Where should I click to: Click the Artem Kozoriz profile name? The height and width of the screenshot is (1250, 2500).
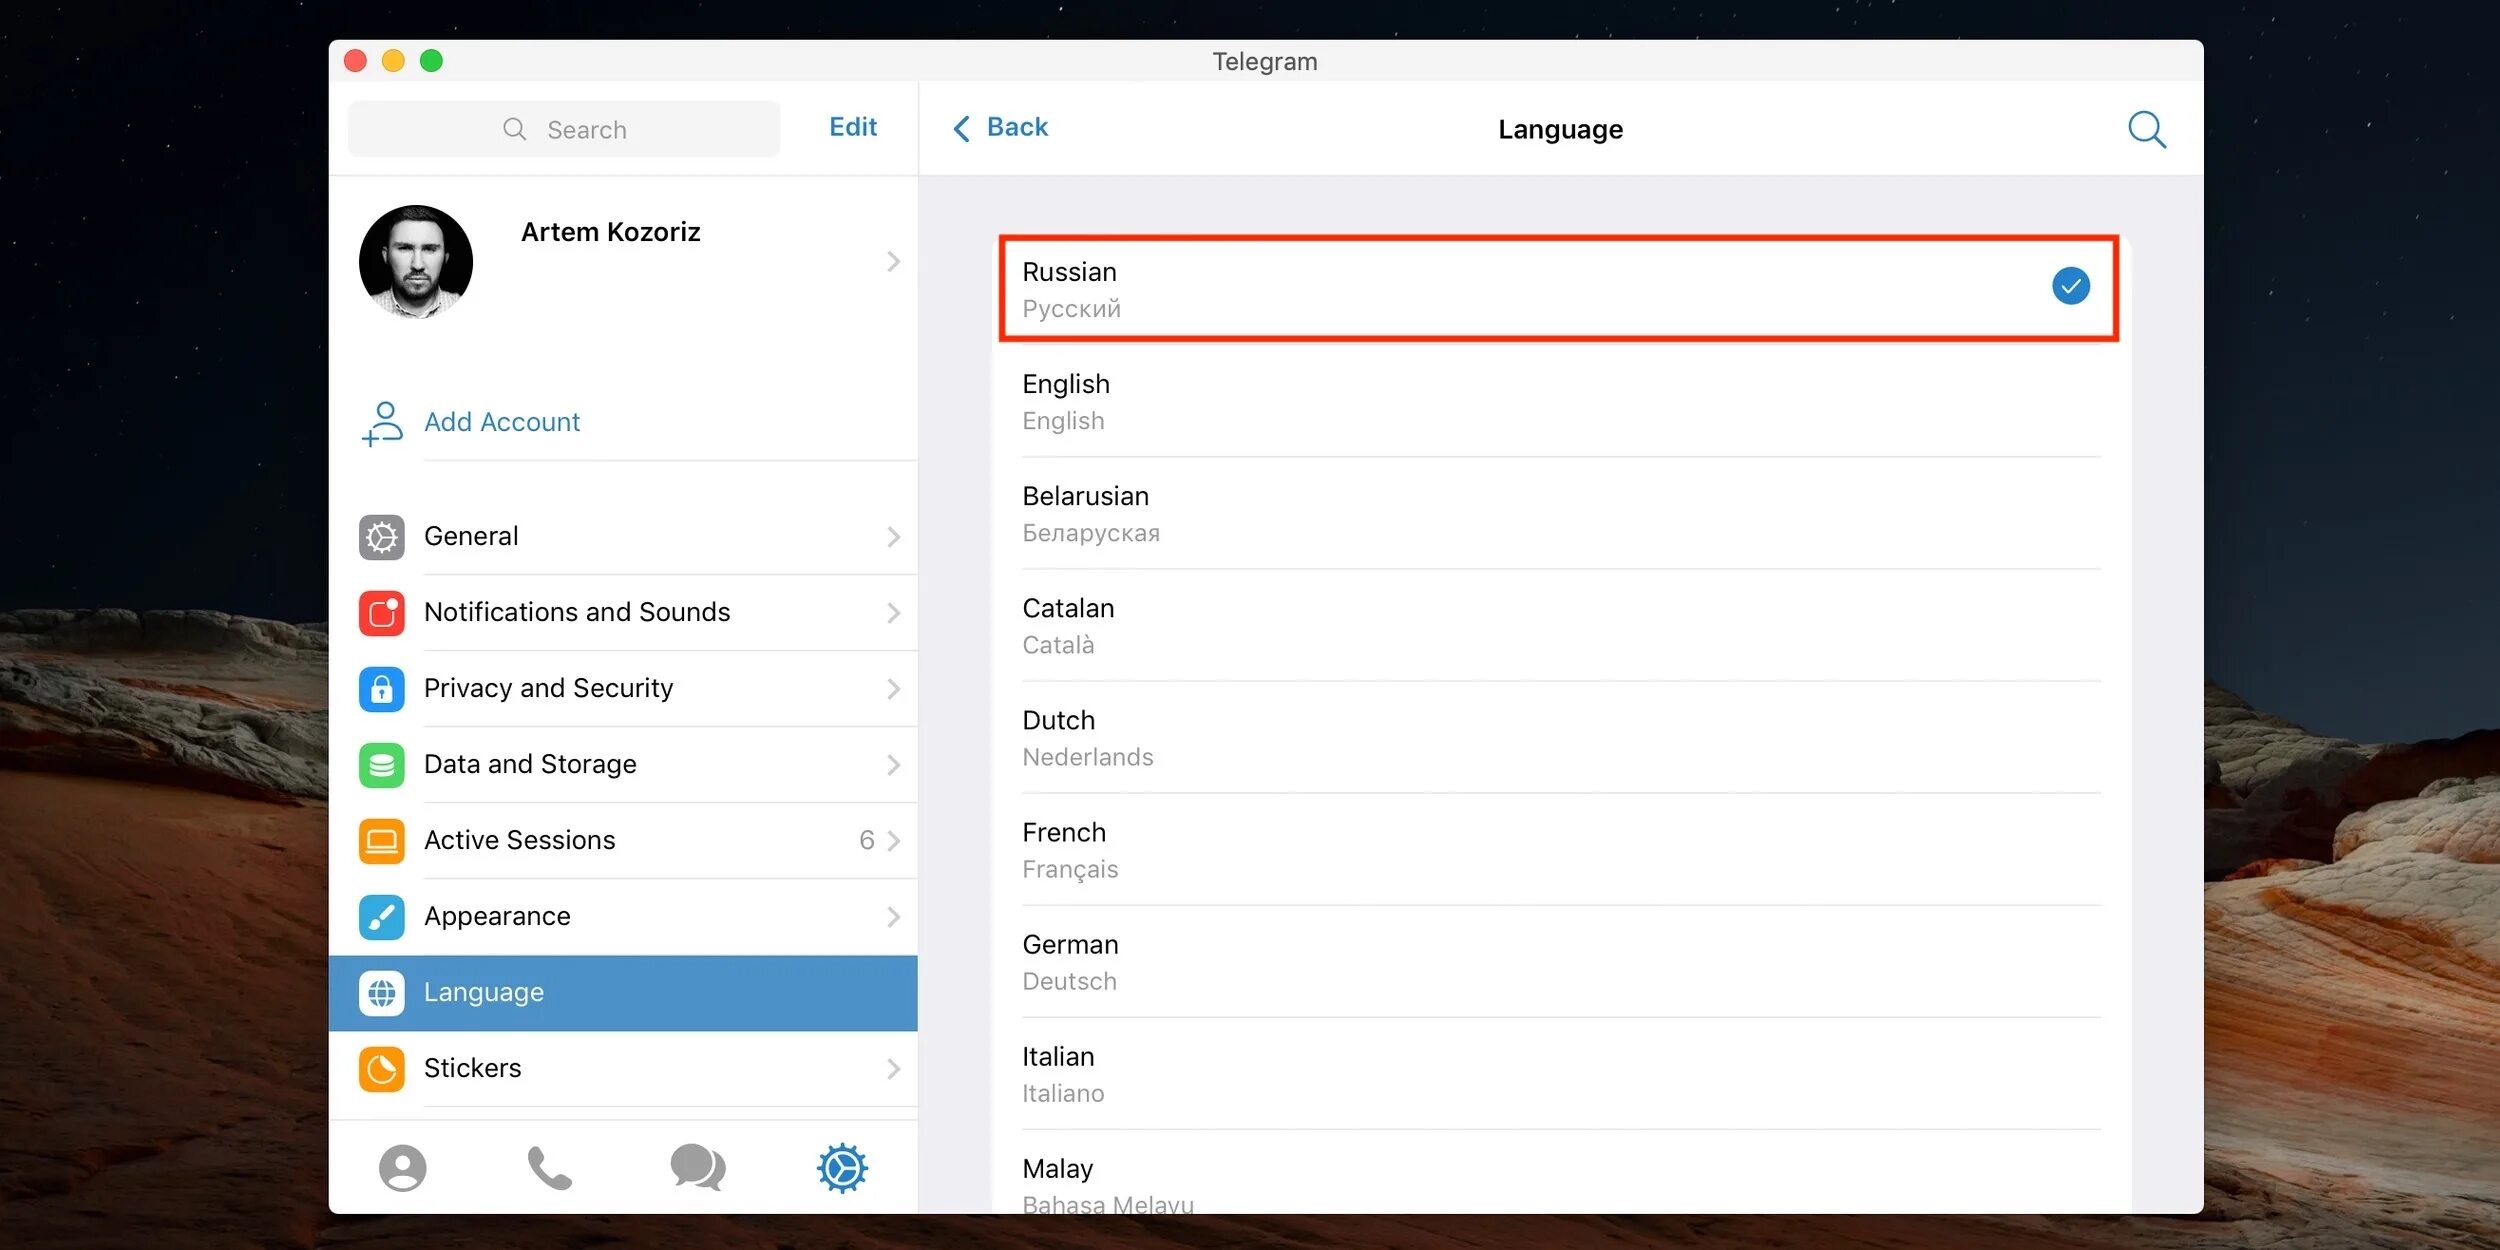point(611,232)
